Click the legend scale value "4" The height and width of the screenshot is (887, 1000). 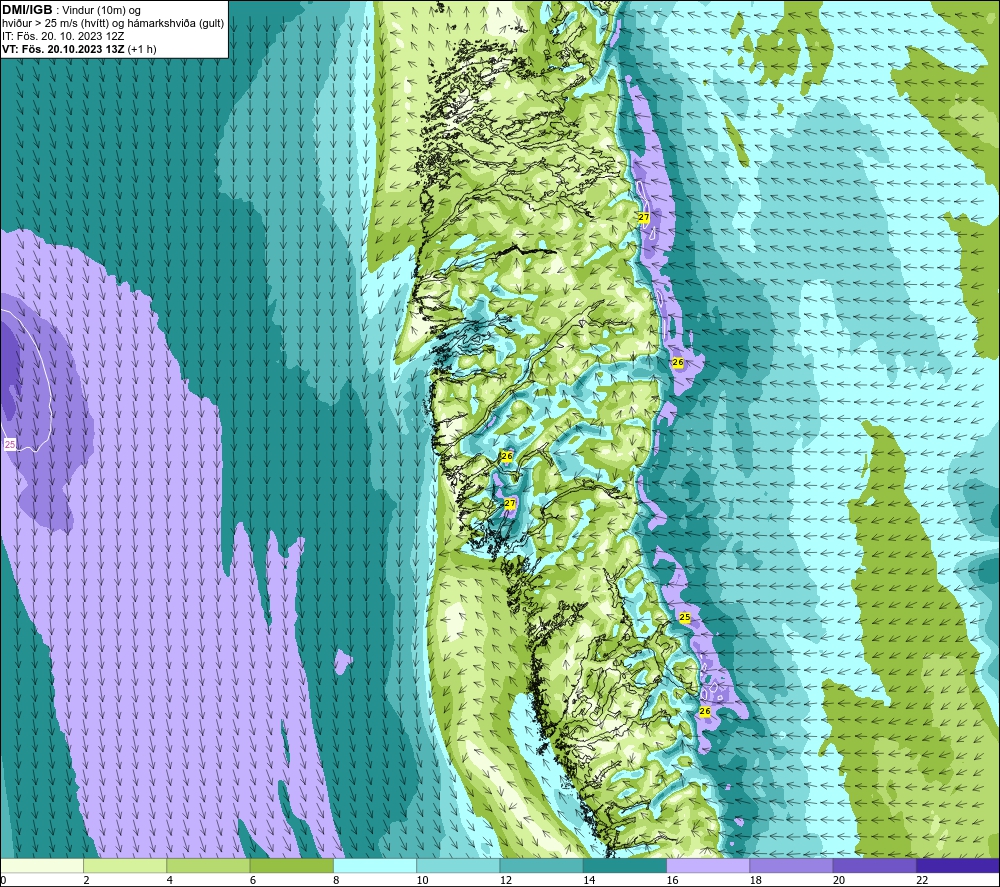click(170, 880)
